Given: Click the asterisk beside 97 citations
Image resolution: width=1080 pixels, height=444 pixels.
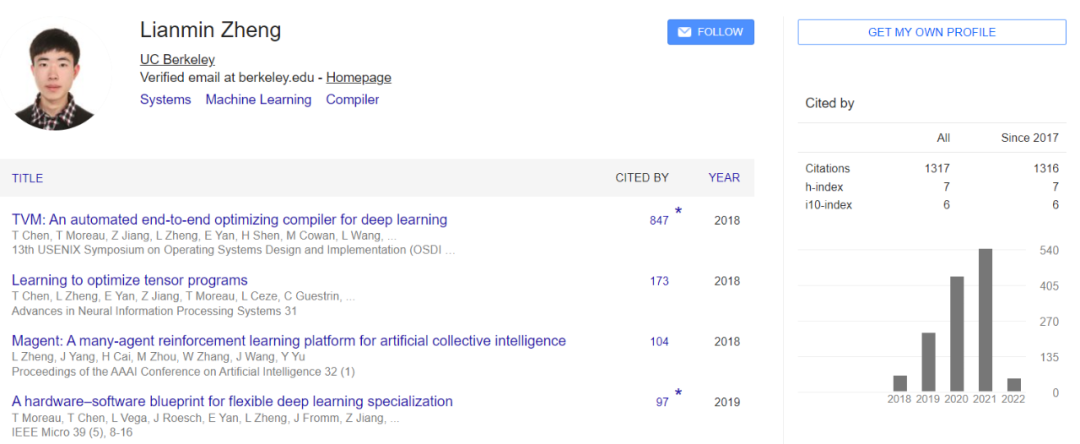Looking at the screenshot, I should tap(678, 393).
